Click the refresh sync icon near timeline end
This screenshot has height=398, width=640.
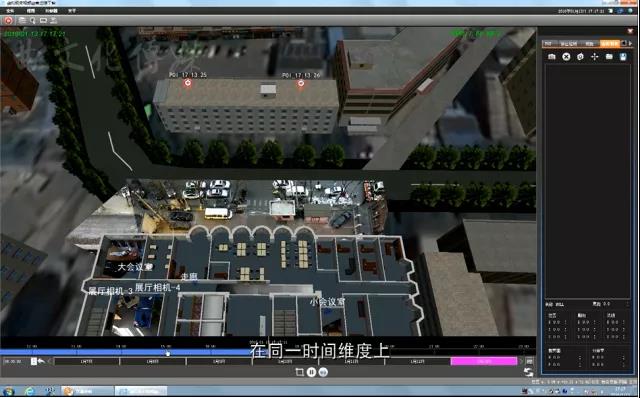click(x=529, y=372)
